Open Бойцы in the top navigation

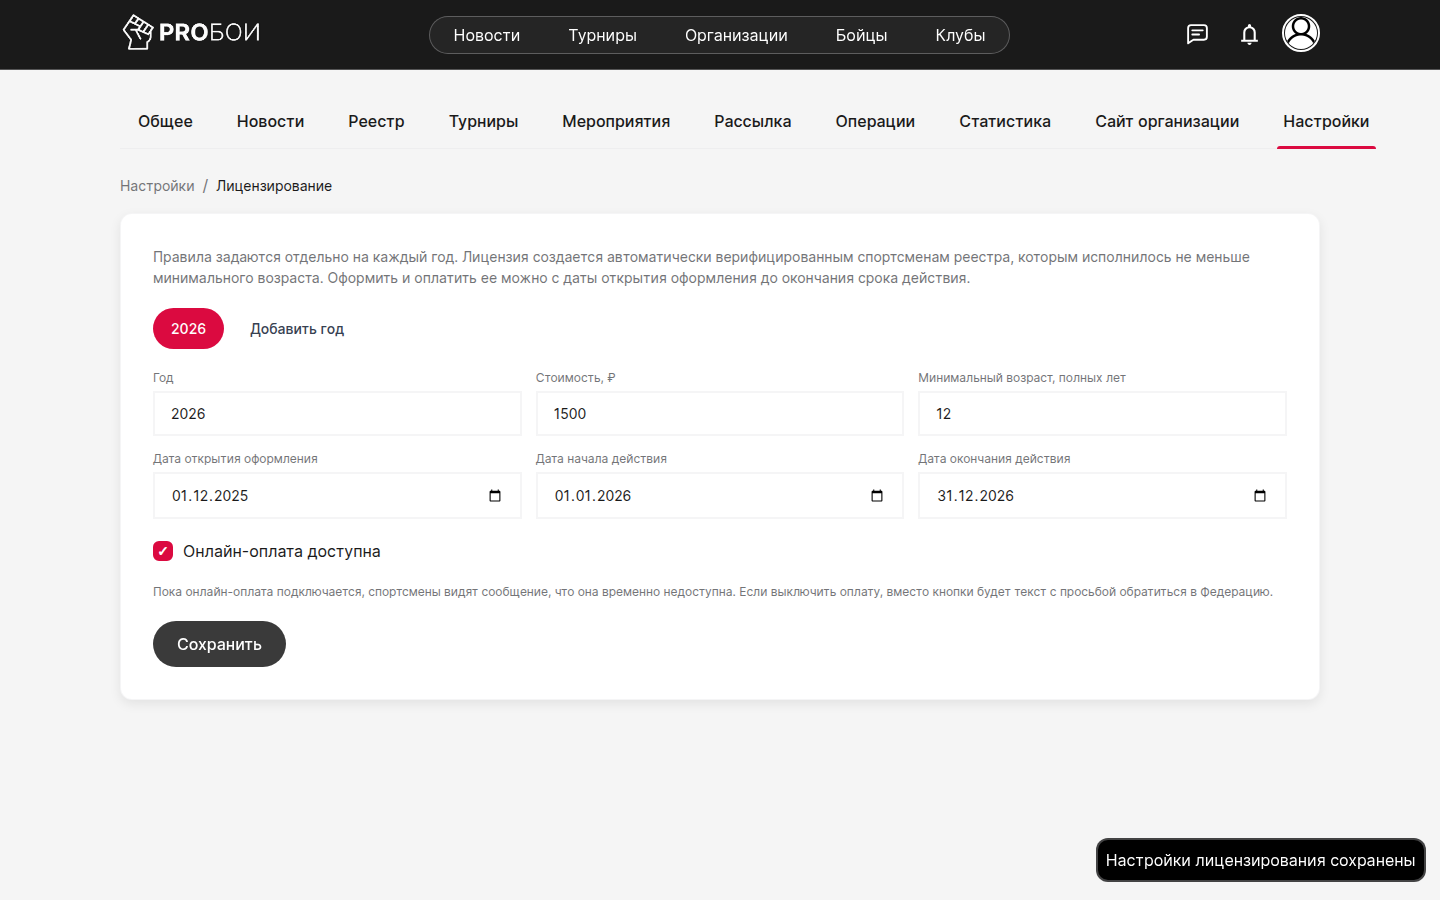click(x=861, y=35)
